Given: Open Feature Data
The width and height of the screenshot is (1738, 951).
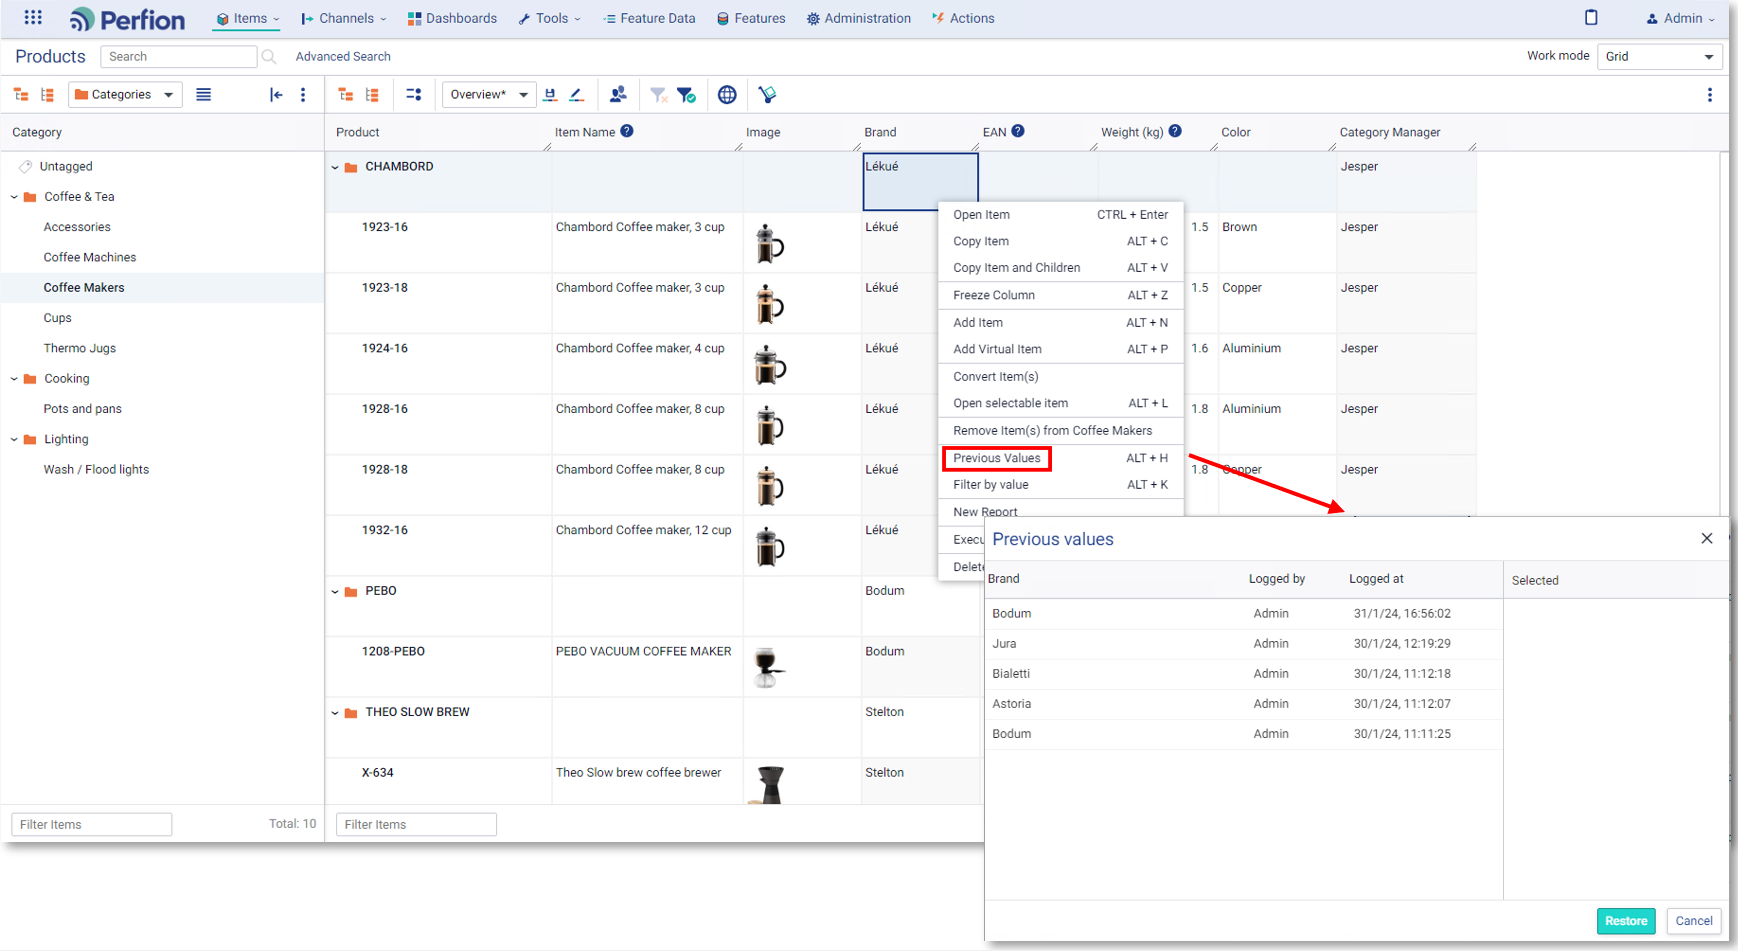Looking at the screenshot, I should (x=649, y=18).
